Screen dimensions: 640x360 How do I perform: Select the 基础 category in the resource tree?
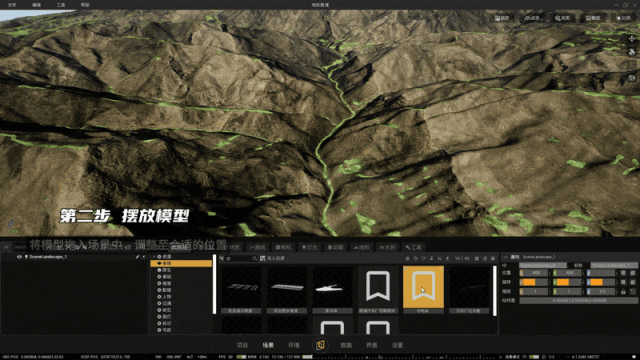(x=167, y=277)
